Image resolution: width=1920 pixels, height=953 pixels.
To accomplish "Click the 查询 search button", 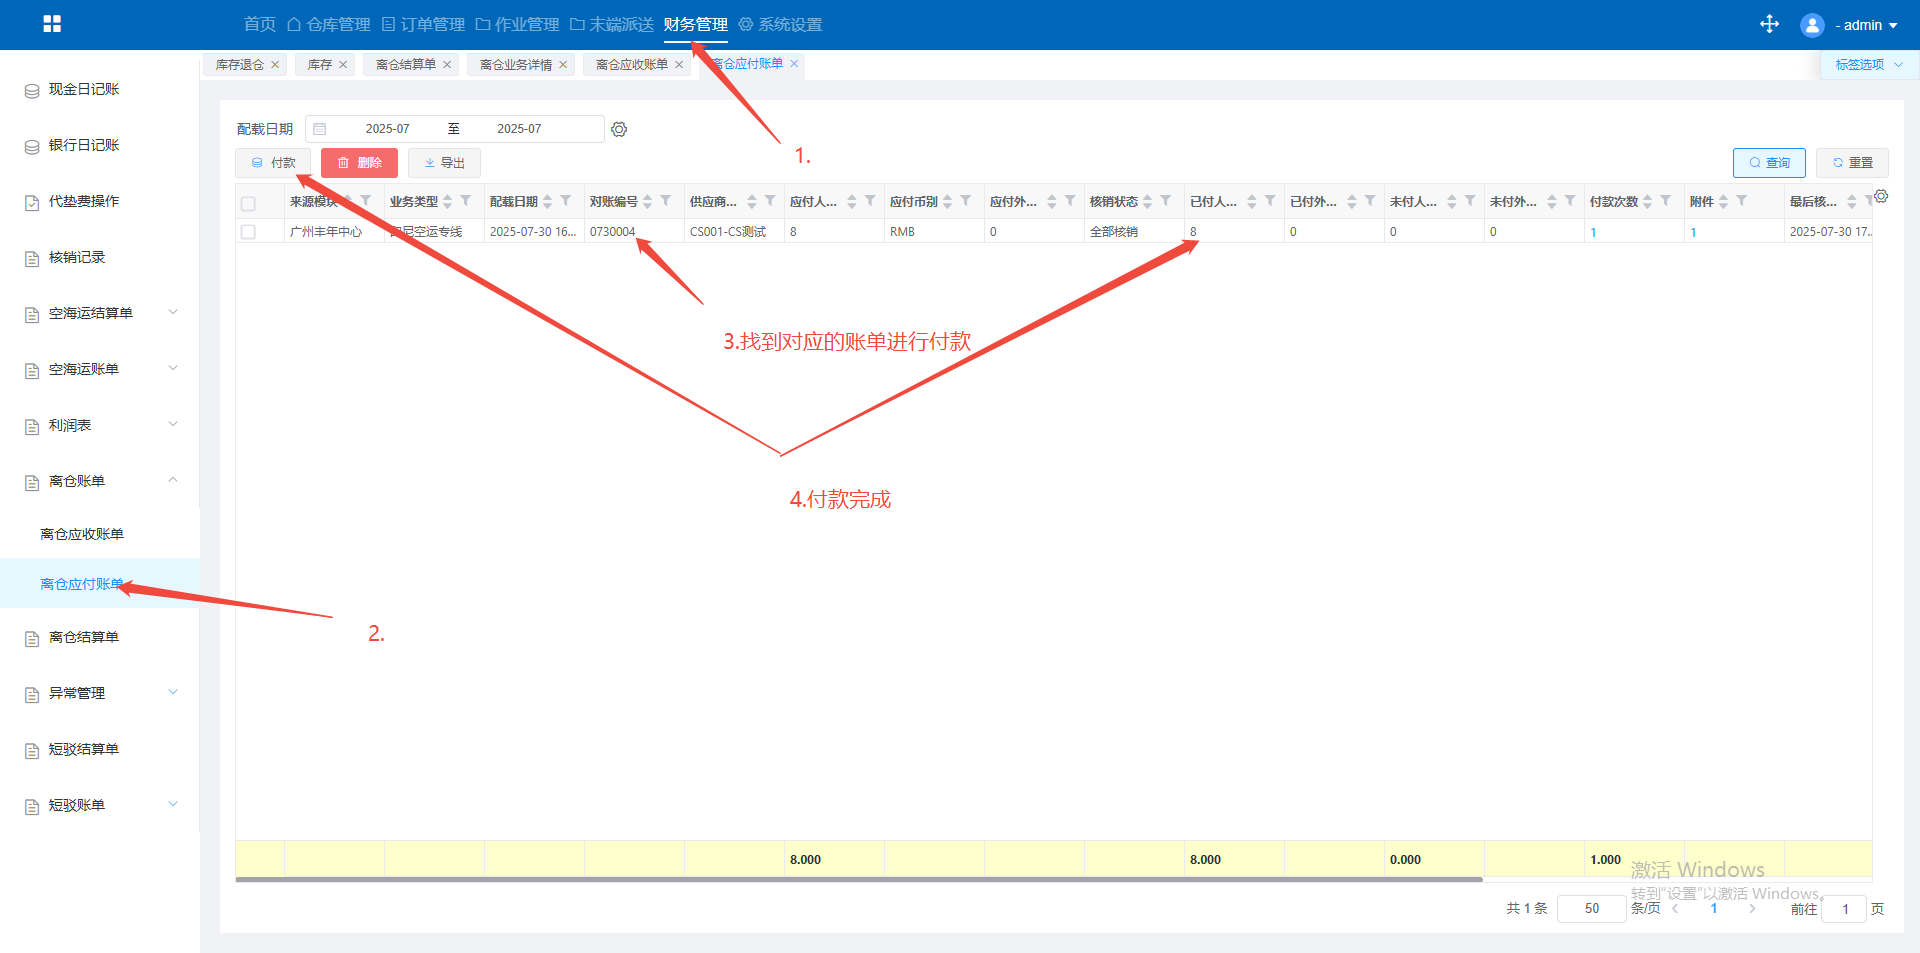I will pyautogui.click(x=1768, y=163).
